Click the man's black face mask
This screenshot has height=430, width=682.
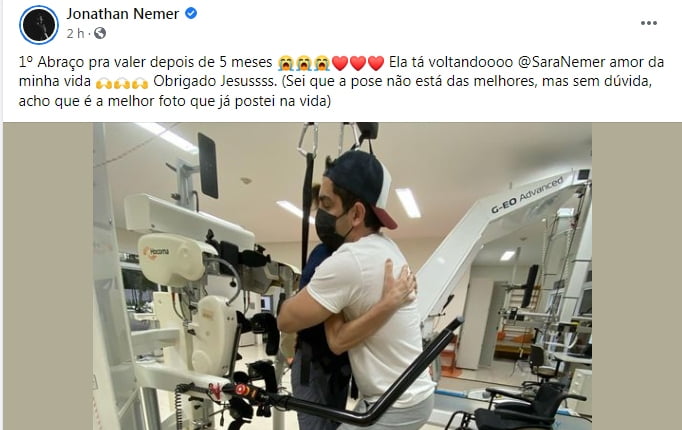pos(331,229)
